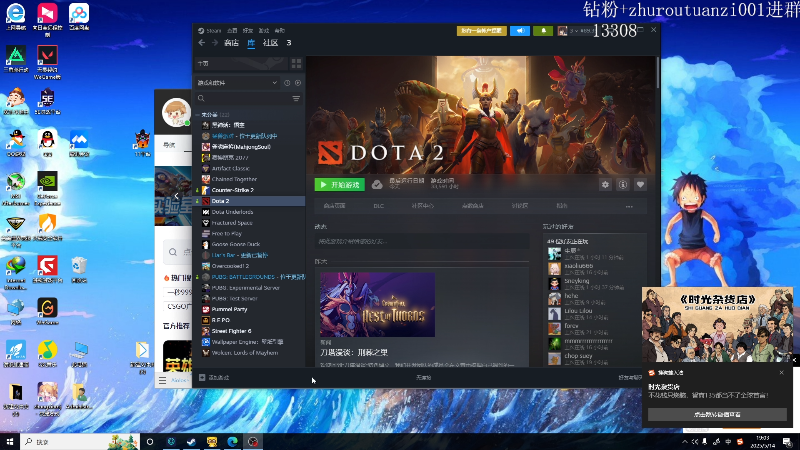Open the DLC tab on Dota 2 page
The height and width of the screenshot is (450, 800).
click(379, 206)
